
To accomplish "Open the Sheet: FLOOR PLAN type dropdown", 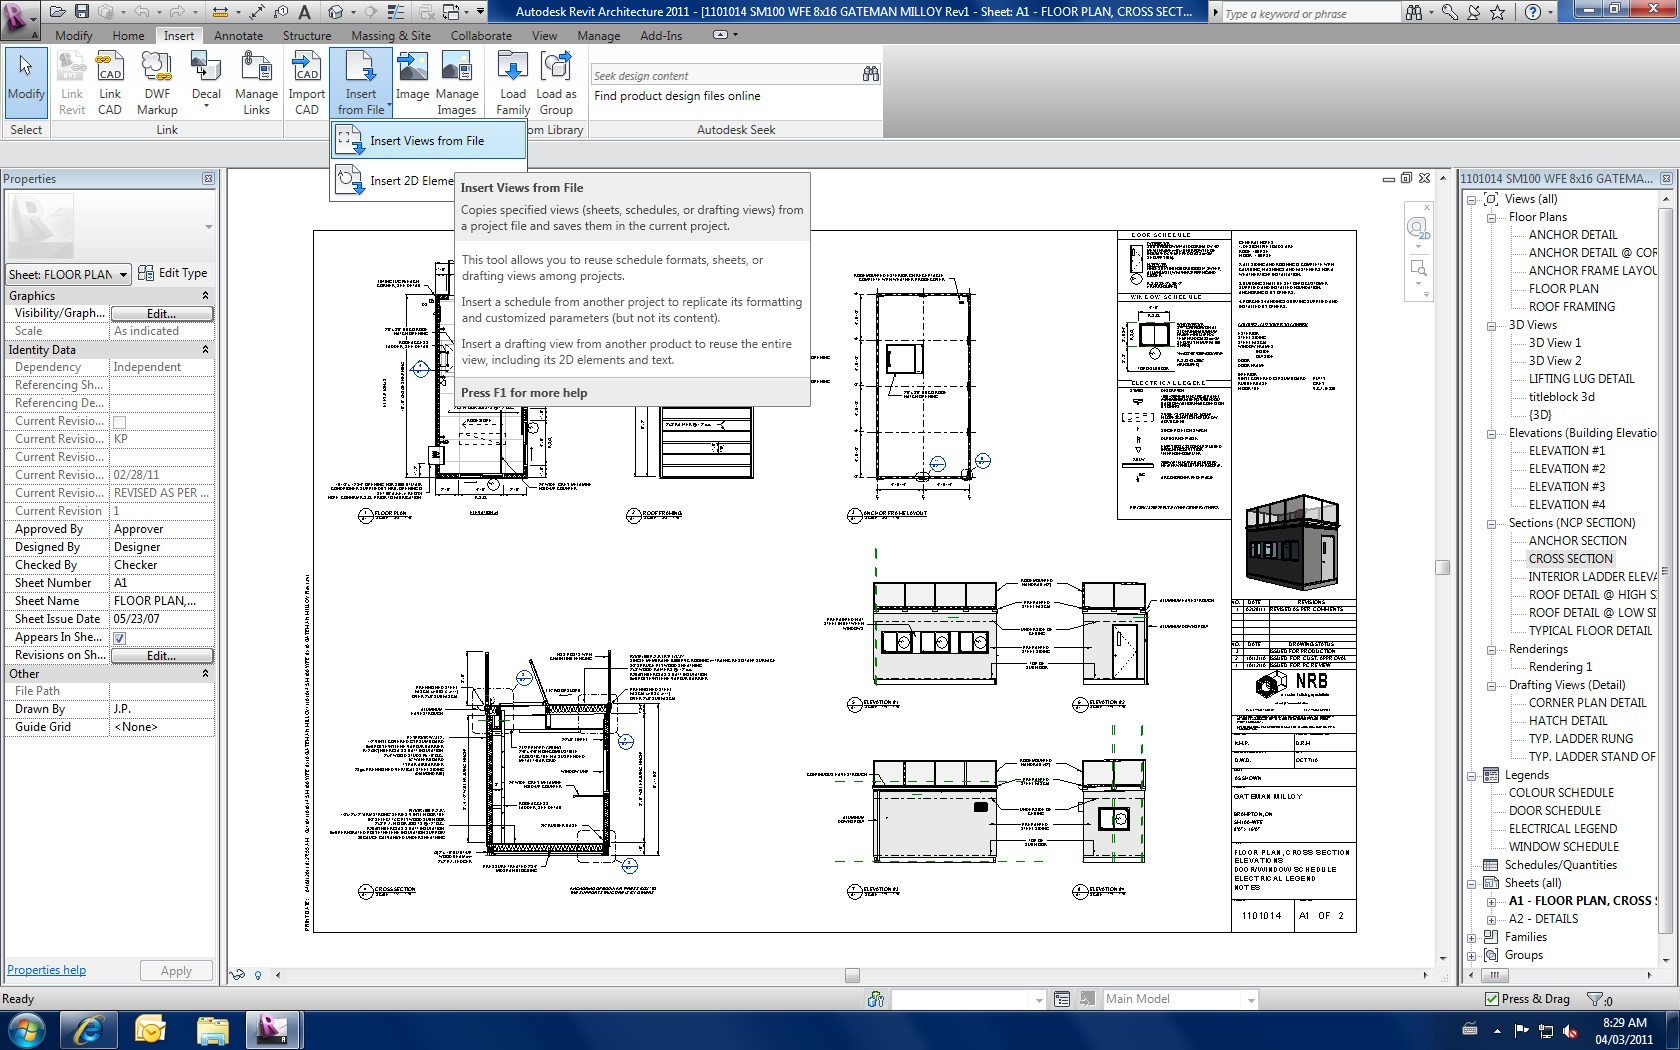I will (68, 274).
